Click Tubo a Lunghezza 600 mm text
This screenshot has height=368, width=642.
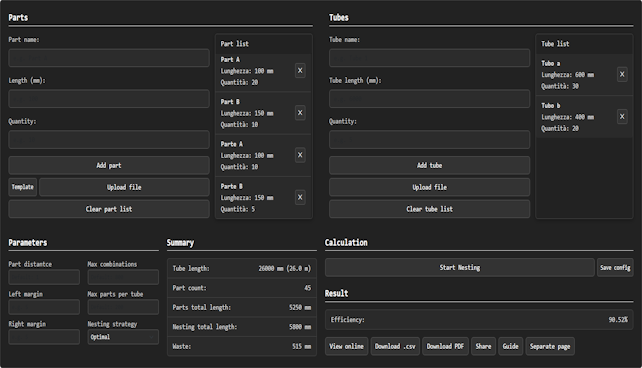(x=567, y=75)
